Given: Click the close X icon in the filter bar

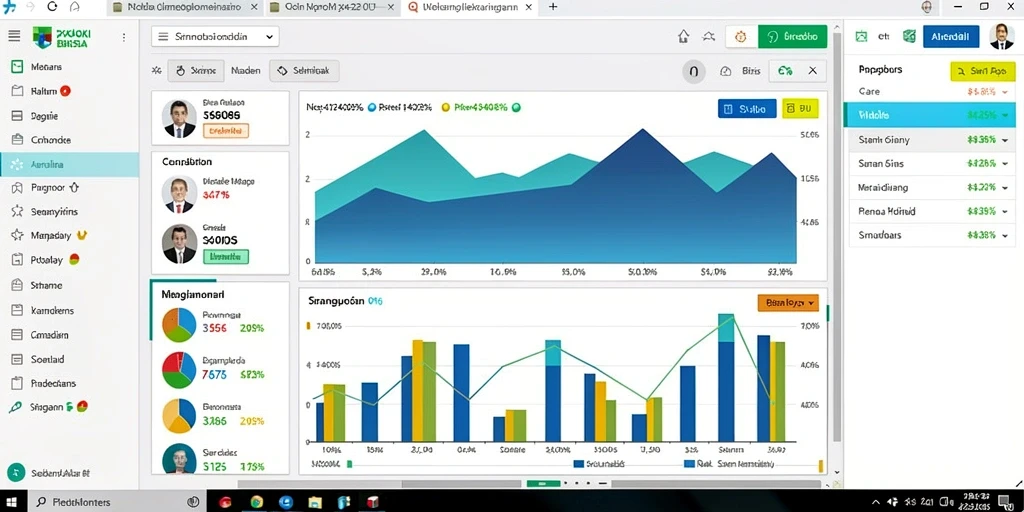Looking at the screenshot, I should (x=812, y=71).
